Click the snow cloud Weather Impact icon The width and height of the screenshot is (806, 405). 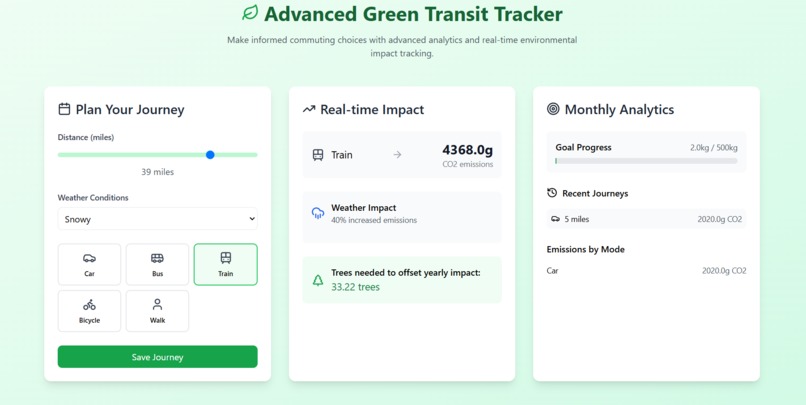318,213
